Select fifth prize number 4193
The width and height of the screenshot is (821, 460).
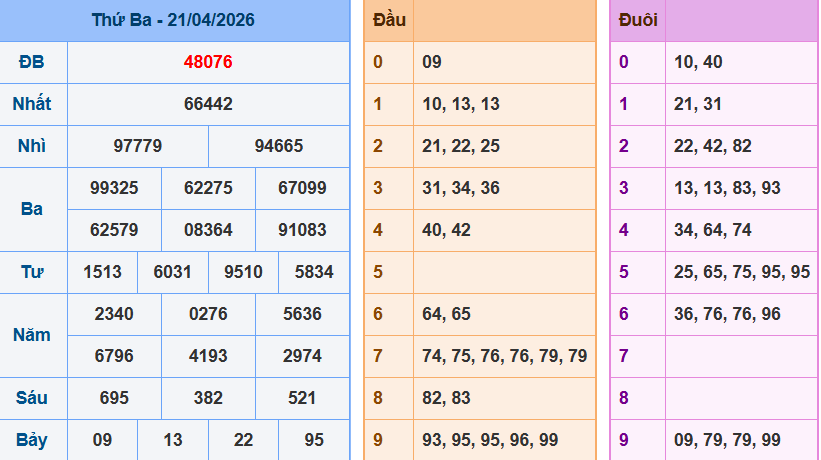(208, 356)
